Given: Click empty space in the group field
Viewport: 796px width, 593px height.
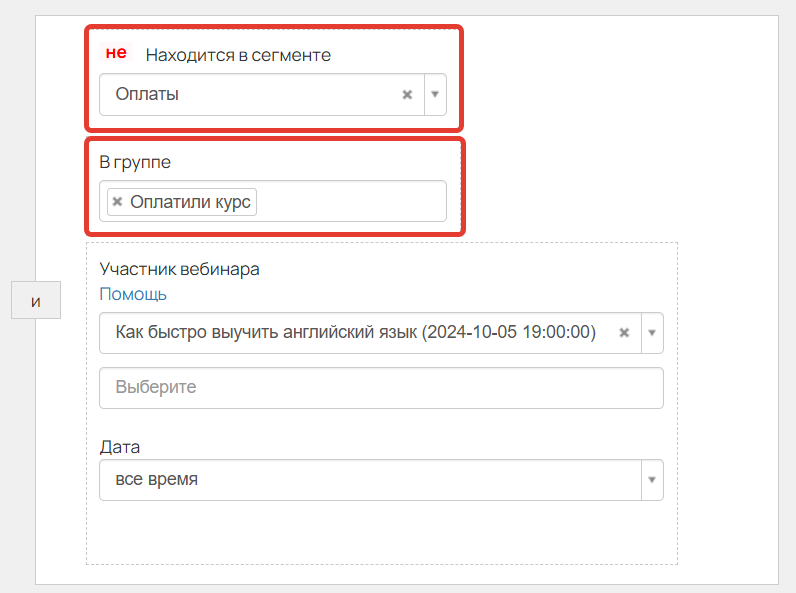Looking at the screenshot, I should click(350, 202).
